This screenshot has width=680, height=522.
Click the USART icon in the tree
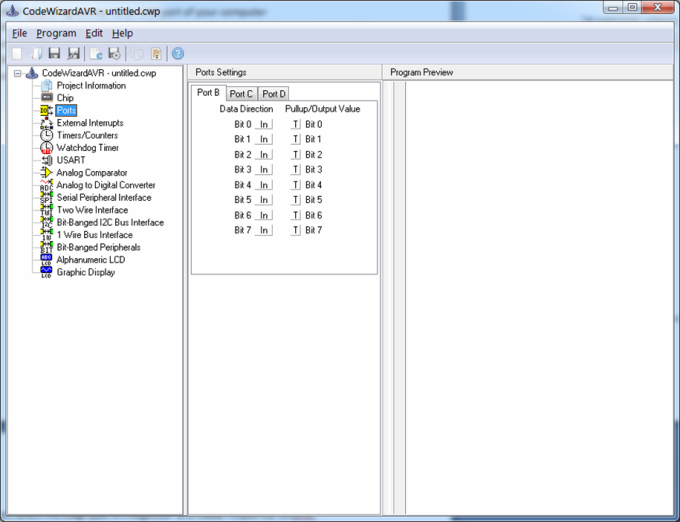(46, 160)
